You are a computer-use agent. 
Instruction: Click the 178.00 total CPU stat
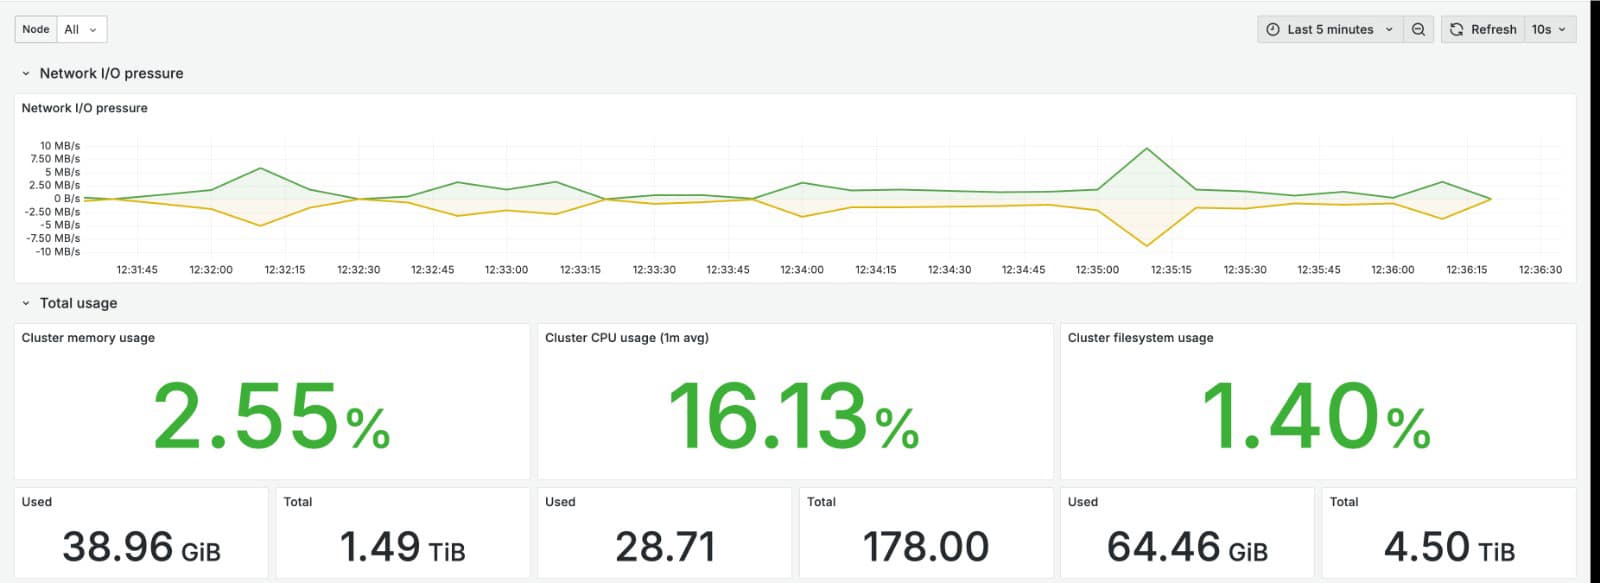[925, 547]
